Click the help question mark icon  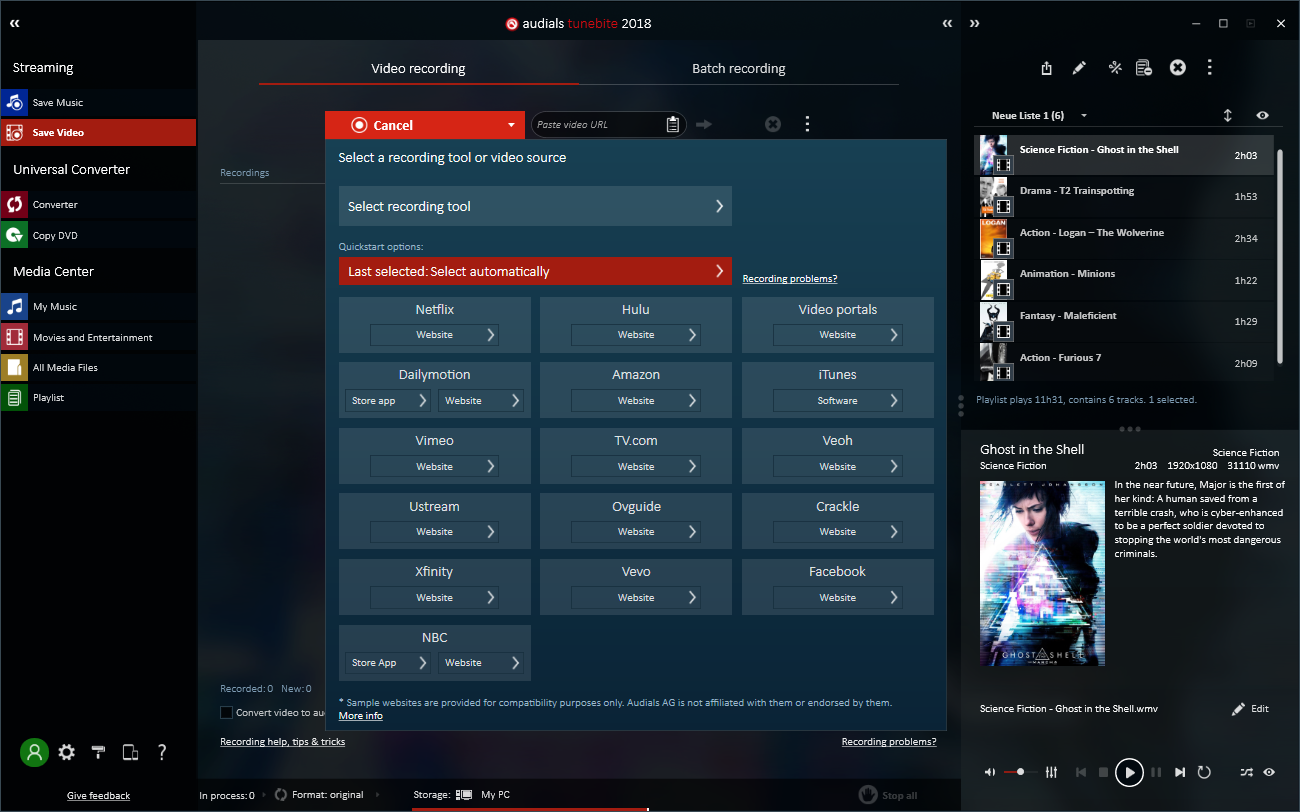162,753
